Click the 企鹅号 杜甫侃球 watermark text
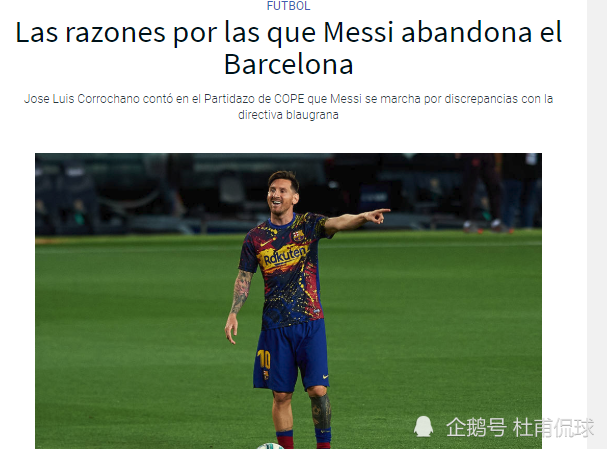The height and width of the screenshot is (449, 607). click(x=520, y=427)
